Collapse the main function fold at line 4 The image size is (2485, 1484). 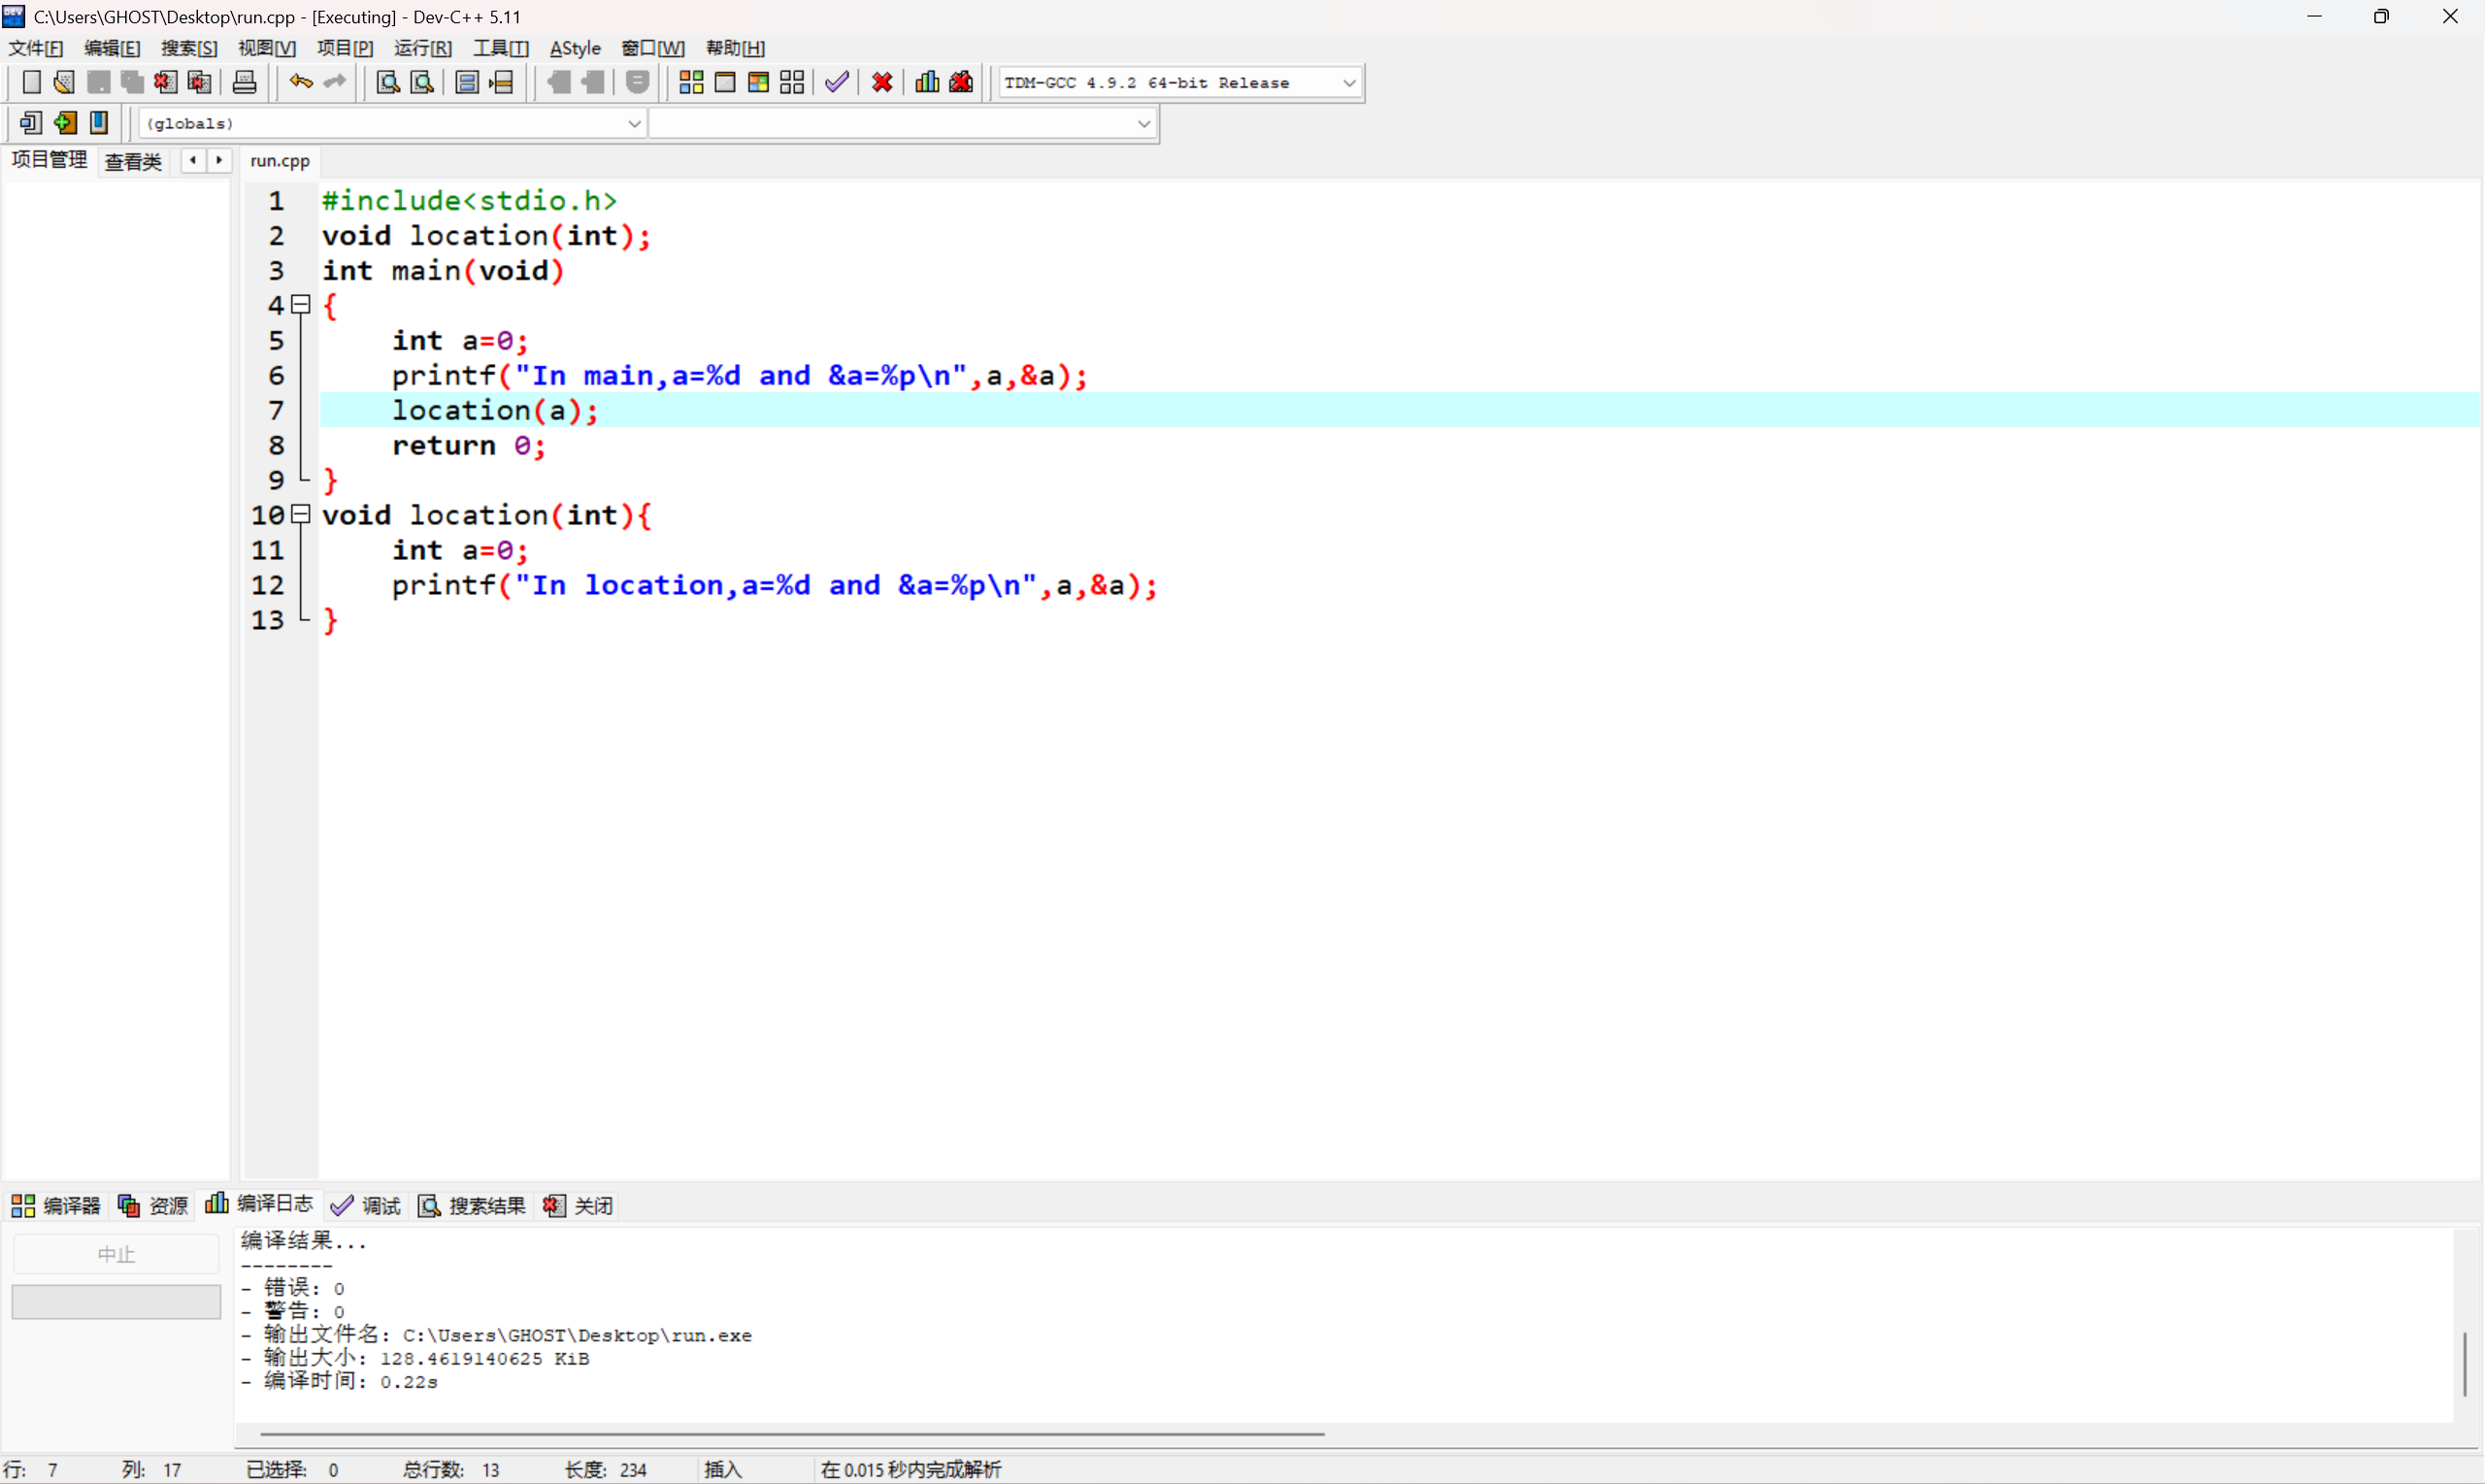[x=300, y=304]
